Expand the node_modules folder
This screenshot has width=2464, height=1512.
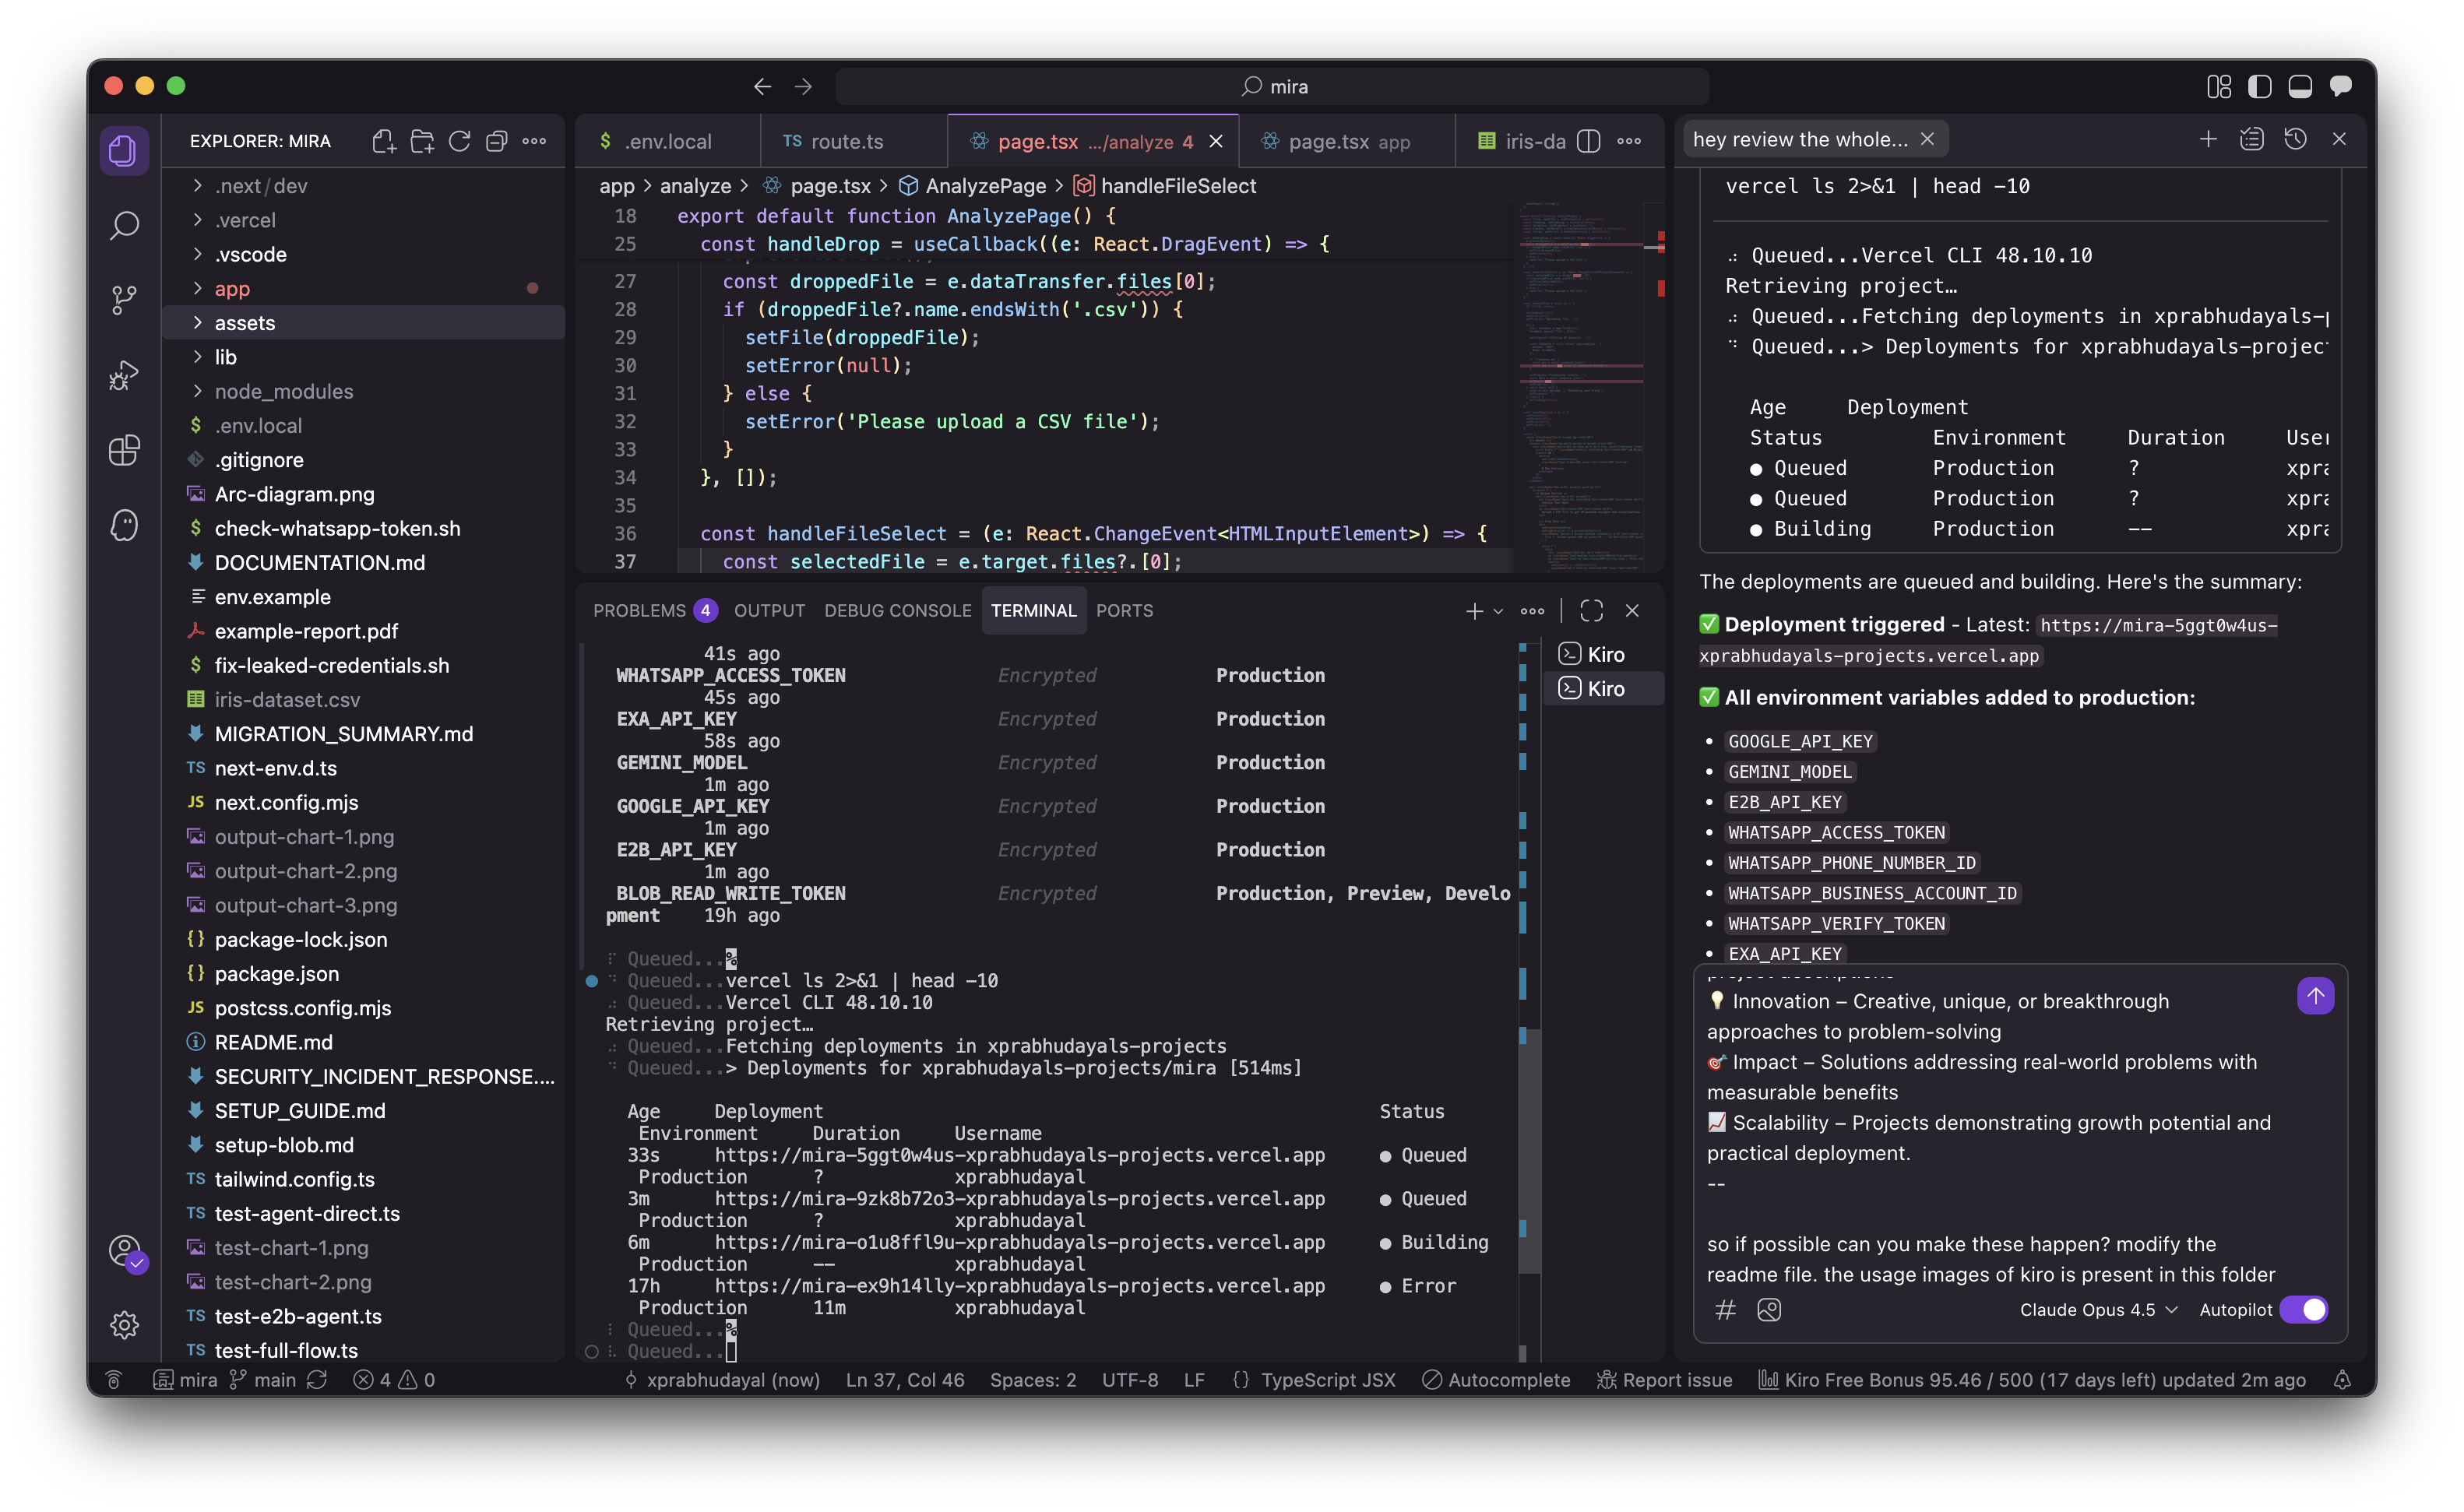[x=283, y=391]
